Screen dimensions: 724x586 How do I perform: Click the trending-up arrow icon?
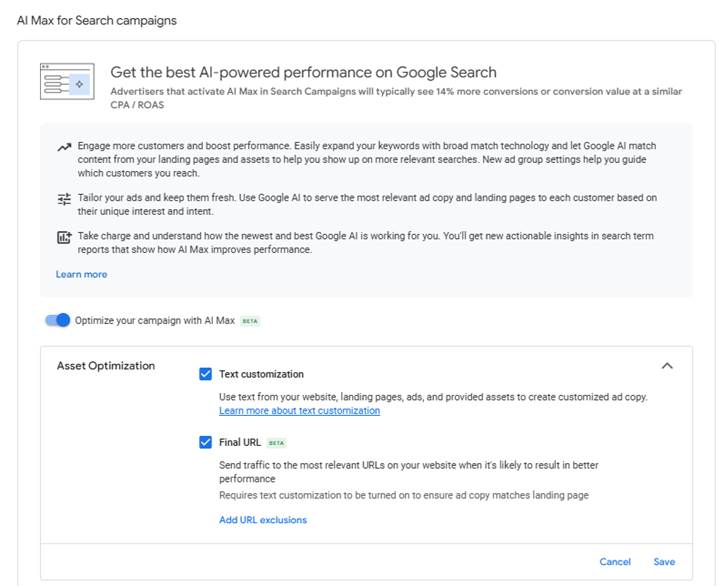click(65, 147)
